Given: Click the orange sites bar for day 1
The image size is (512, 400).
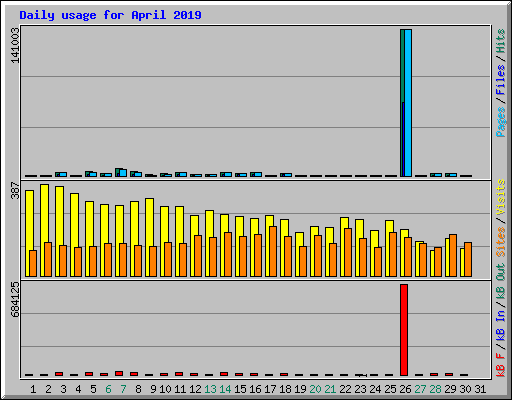Looking at the screenshot, I should click(33, 263).
